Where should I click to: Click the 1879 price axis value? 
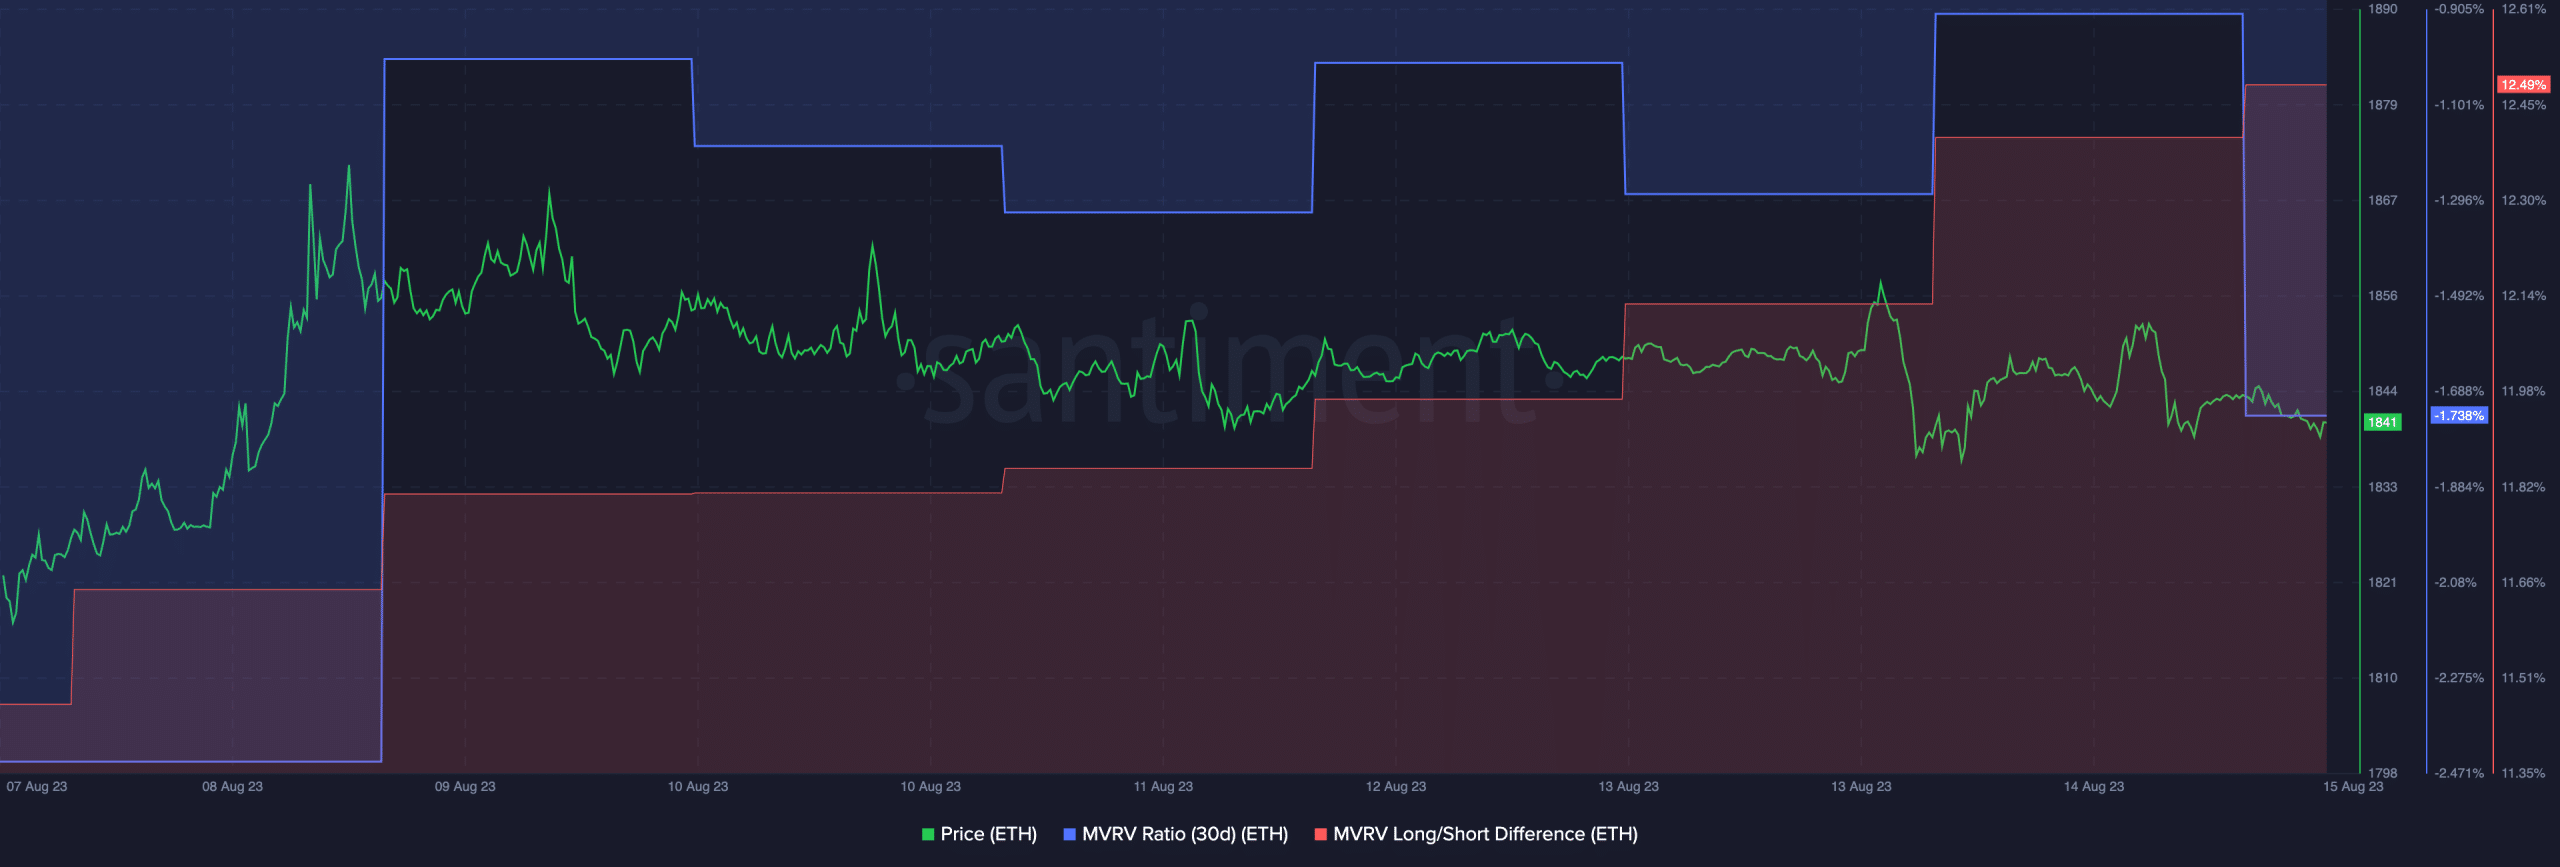2382,105
